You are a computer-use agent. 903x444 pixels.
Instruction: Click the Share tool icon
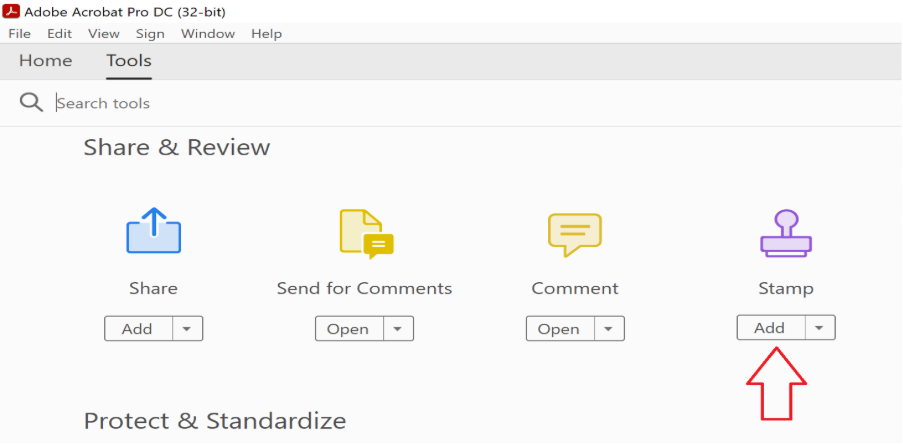click(153, 230)
